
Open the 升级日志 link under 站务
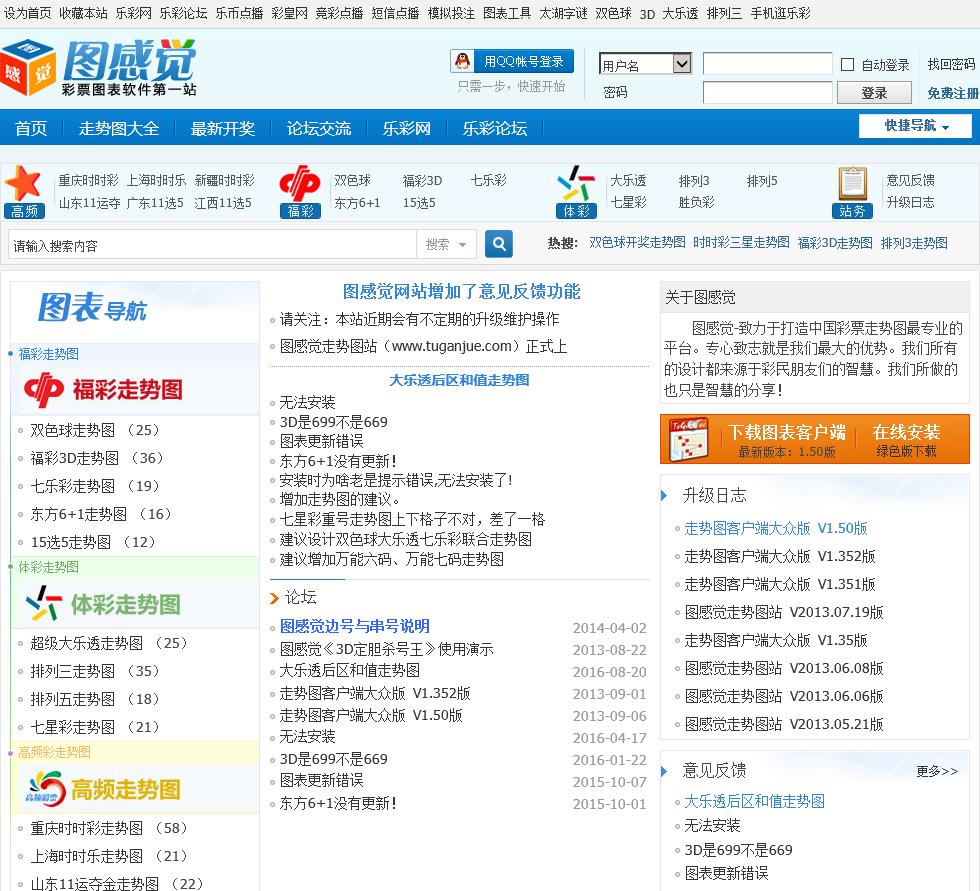(910, 202)
